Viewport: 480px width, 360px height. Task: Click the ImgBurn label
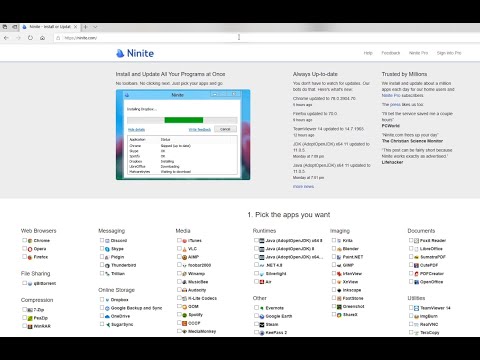point(429,316)
